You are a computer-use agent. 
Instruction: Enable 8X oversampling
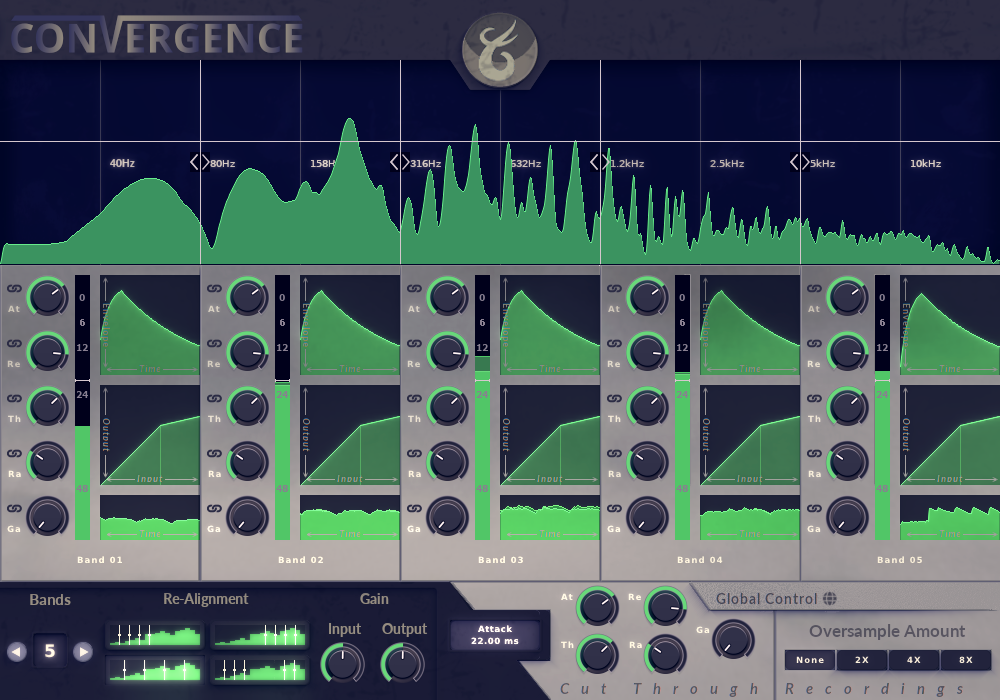click(965, 660)
